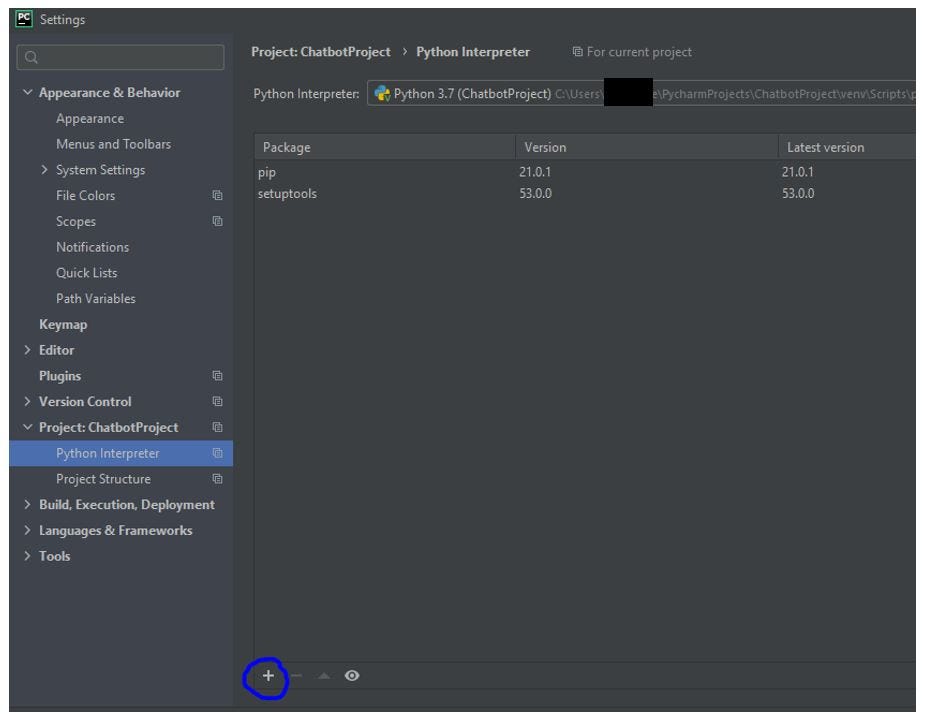
Task: Click Project: ChatbotProject breadcrumb
Action: pyautogui.click(x=321, y=52)
